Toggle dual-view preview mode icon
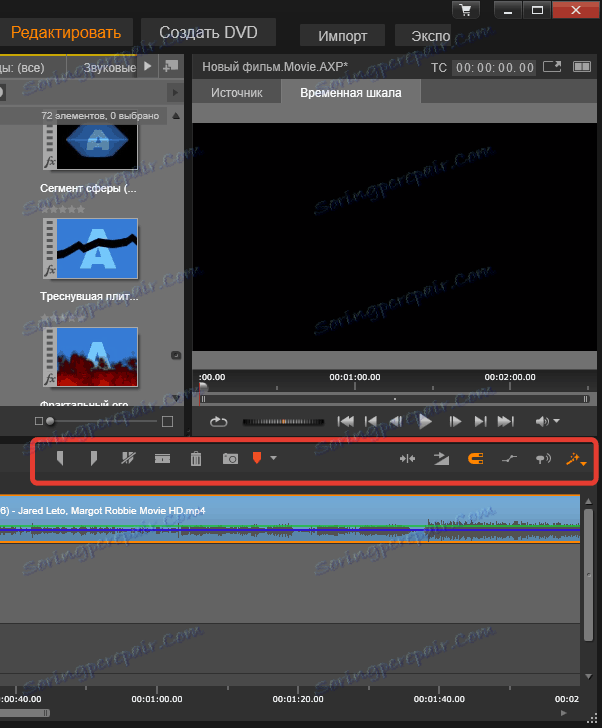The height and width of the screenshot is (728, 602). click(582, 68)
